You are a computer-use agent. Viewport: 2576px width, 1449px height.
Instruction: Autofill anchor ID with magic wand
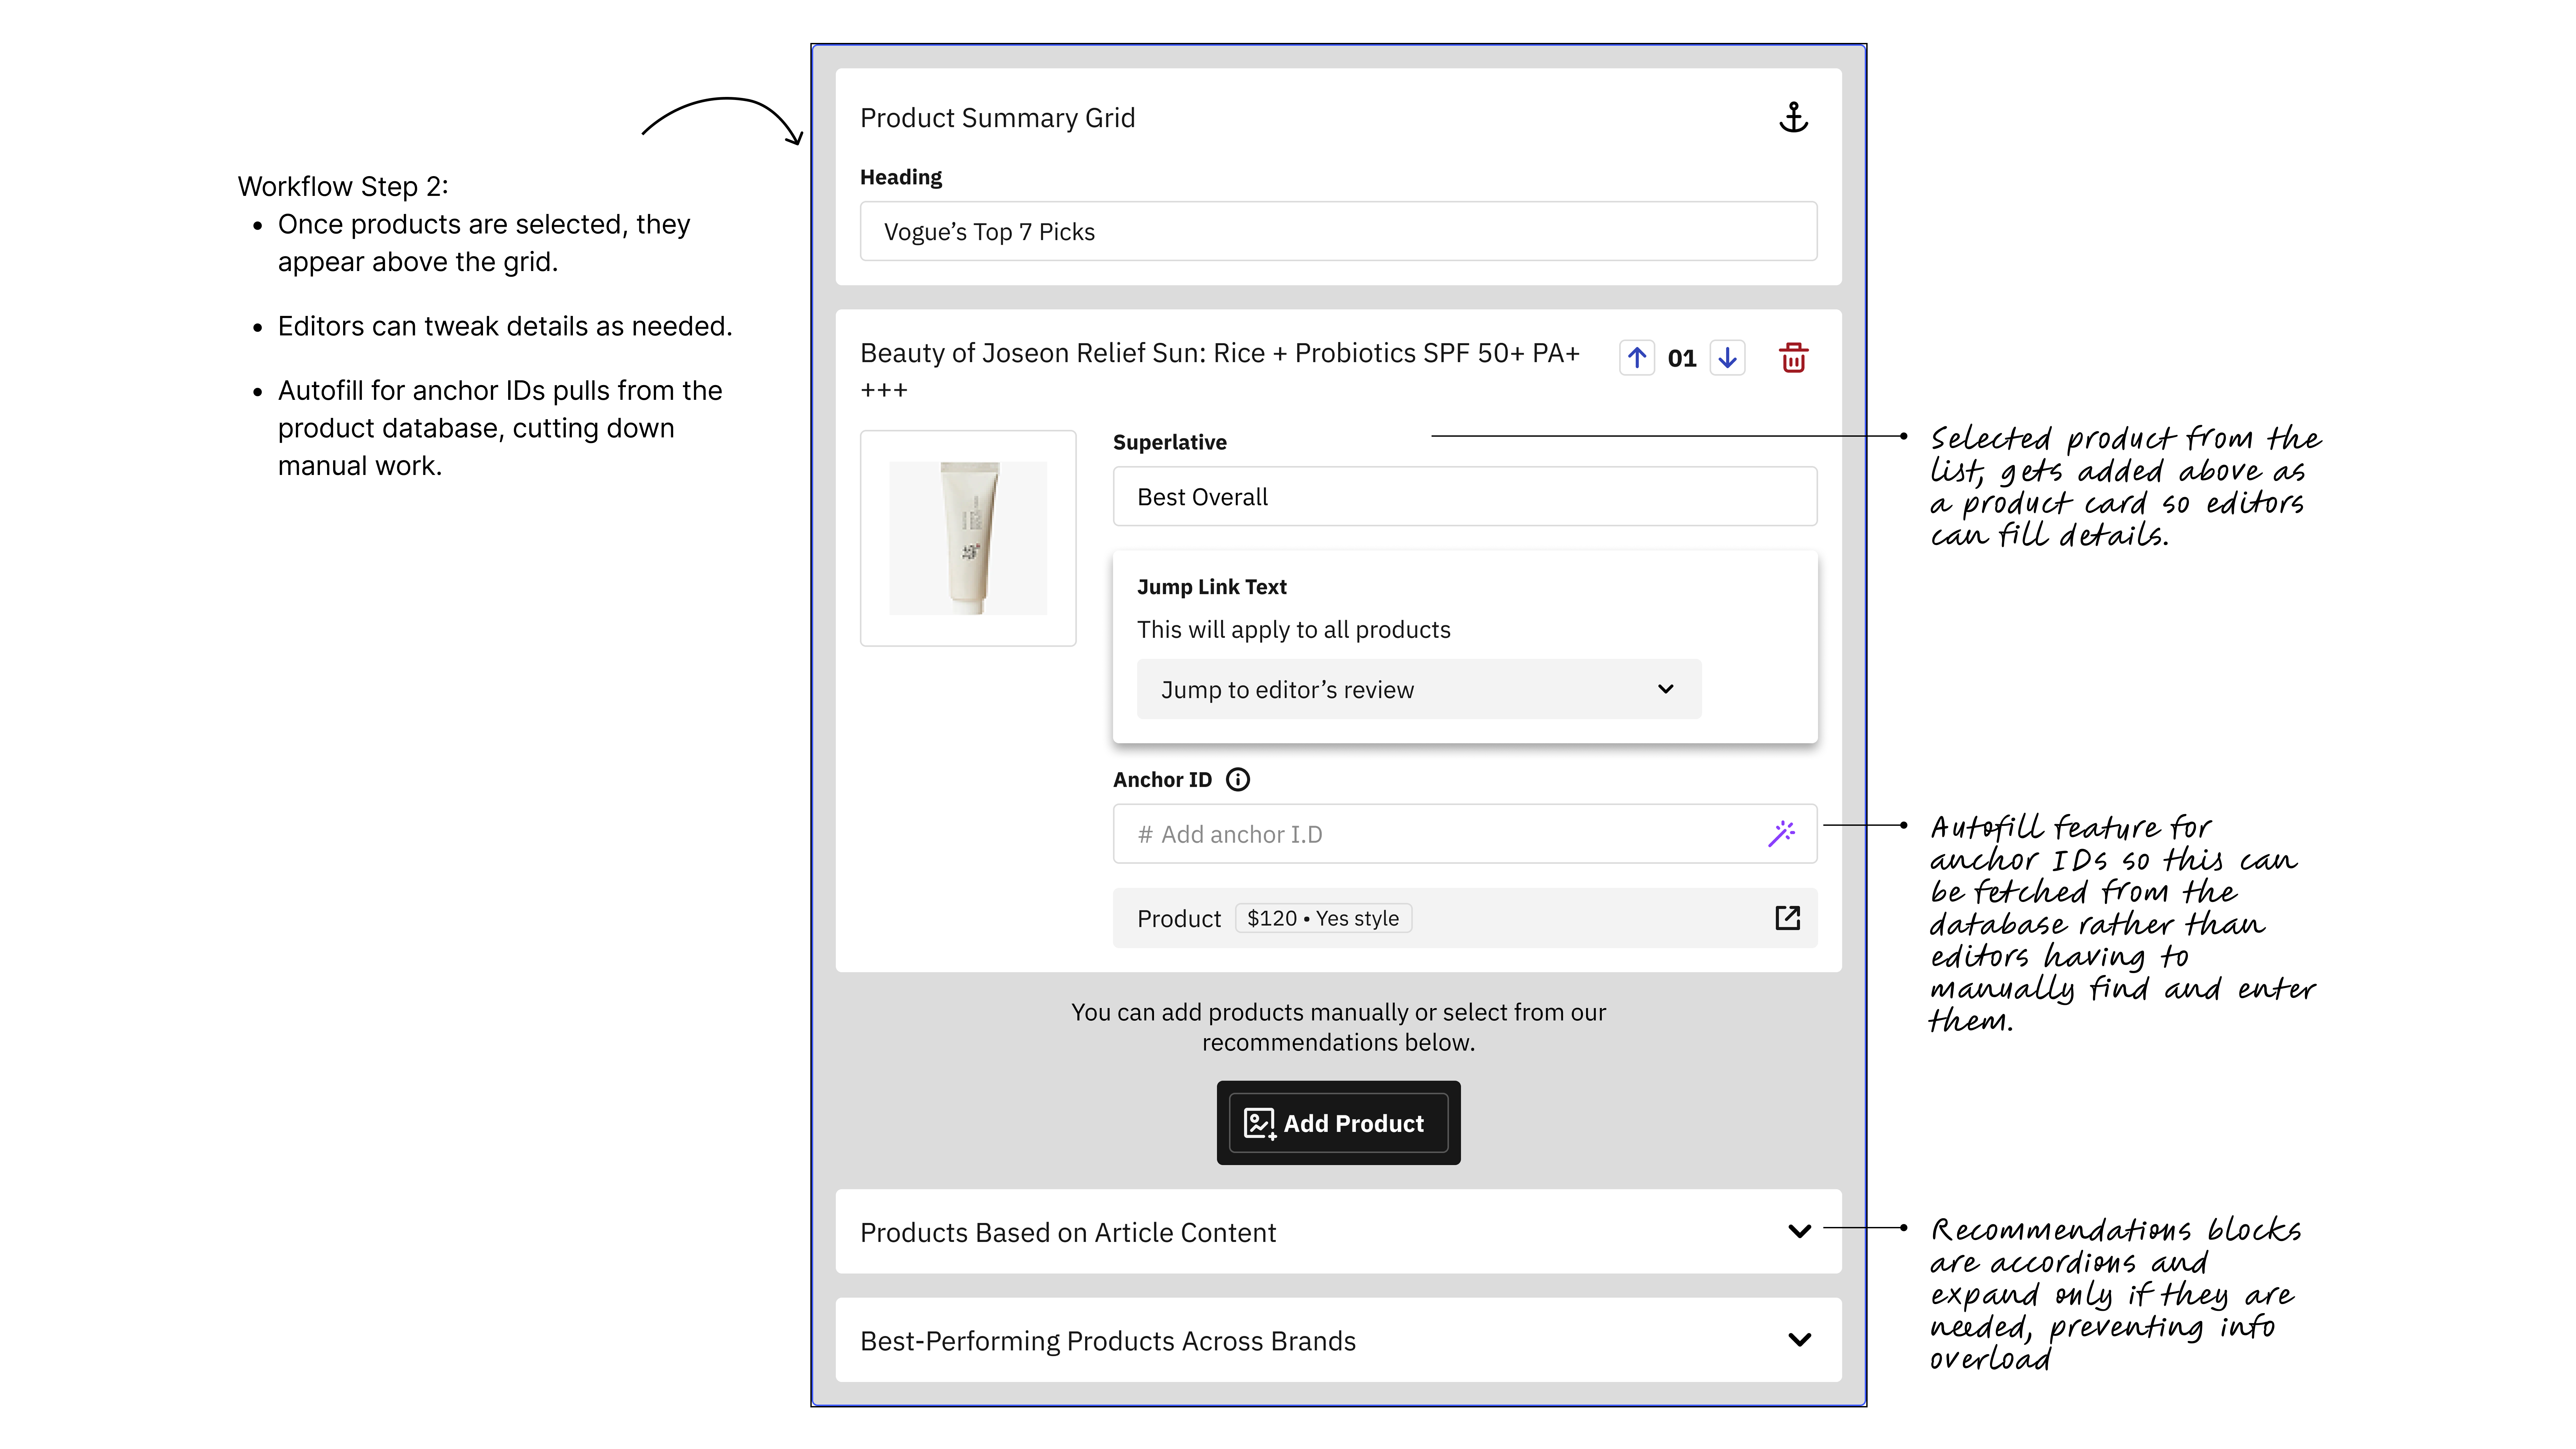pos(1781,834)
